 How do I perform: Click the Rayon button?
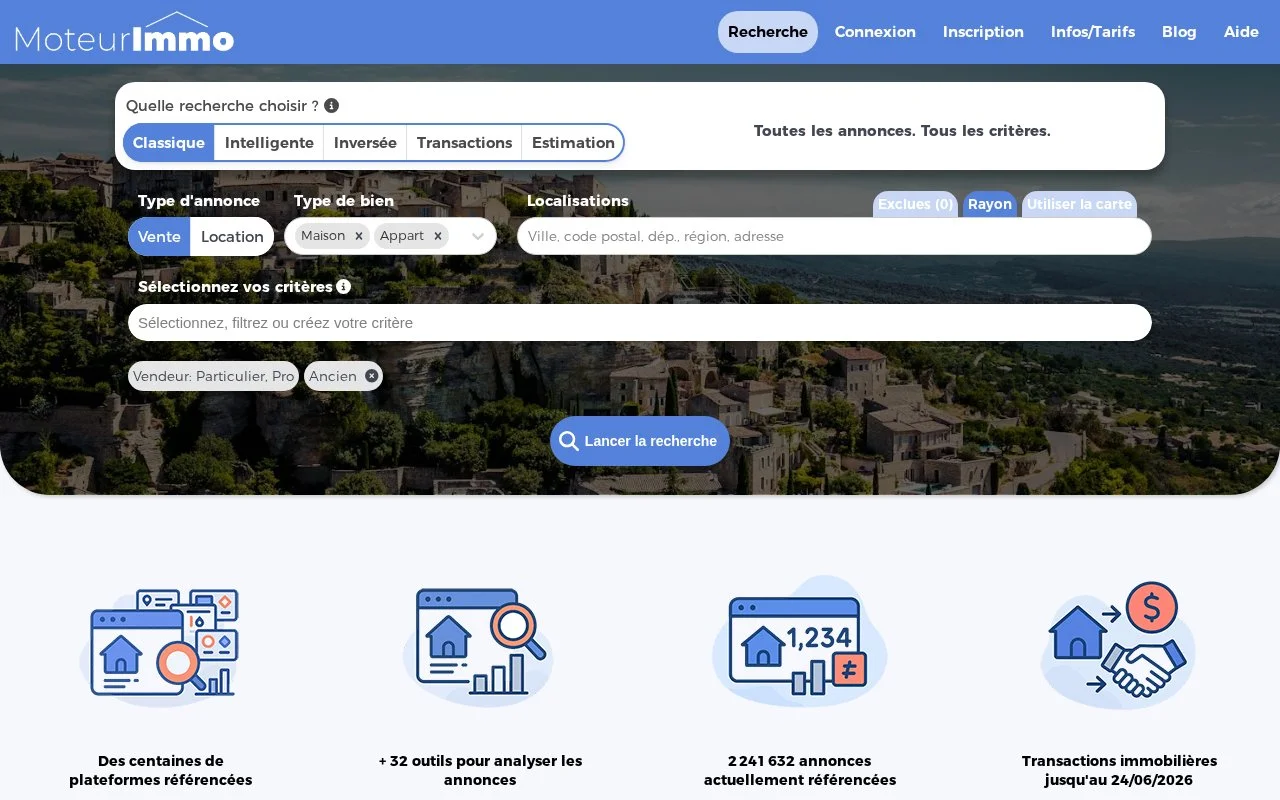[990, 204]
